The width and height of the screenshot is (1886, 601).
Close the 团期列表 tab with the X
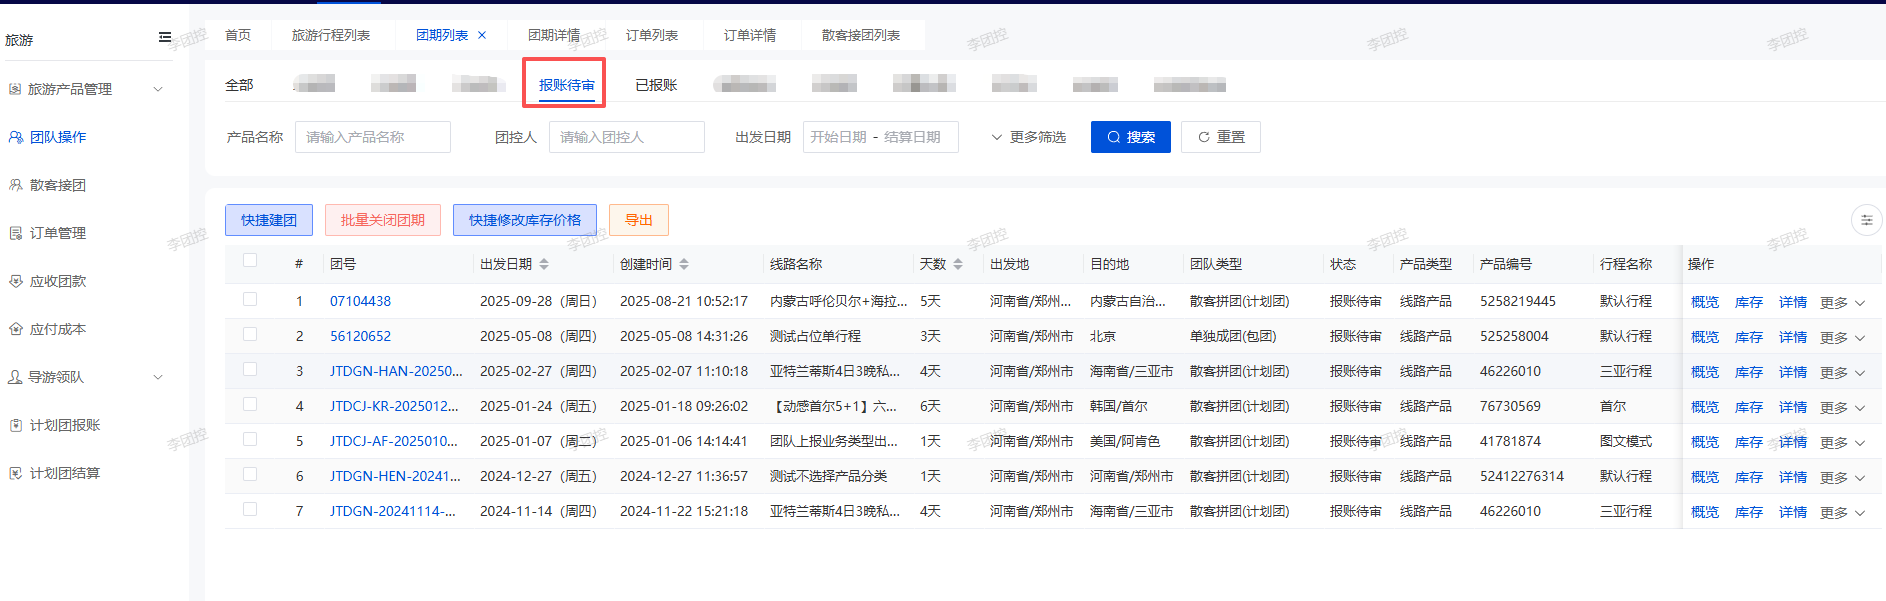click(x=482, y=35)
